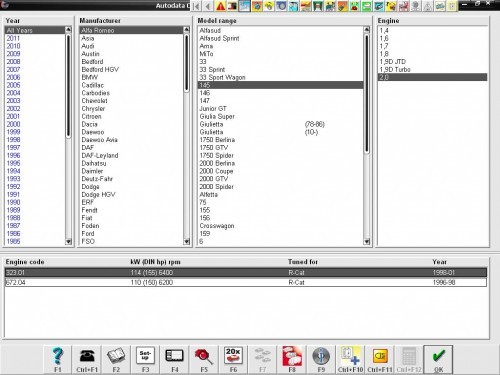Open the 20x icon labeled F6

(x=233, y=359)
